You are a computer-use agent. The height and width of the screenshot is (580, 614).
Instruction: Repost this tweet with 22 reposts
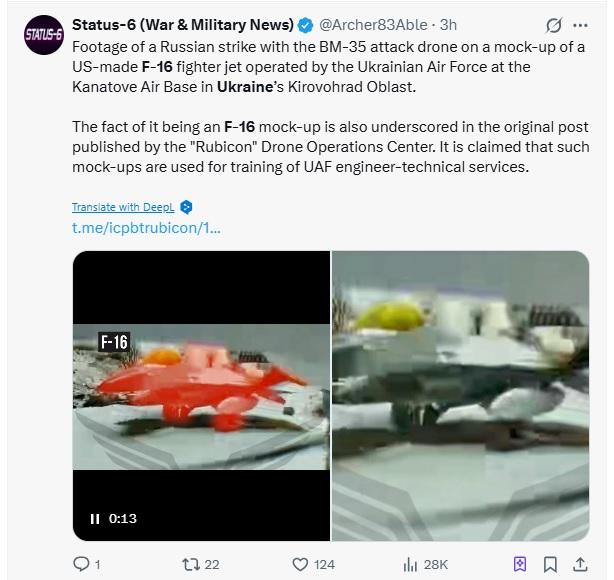pos(195,564)
